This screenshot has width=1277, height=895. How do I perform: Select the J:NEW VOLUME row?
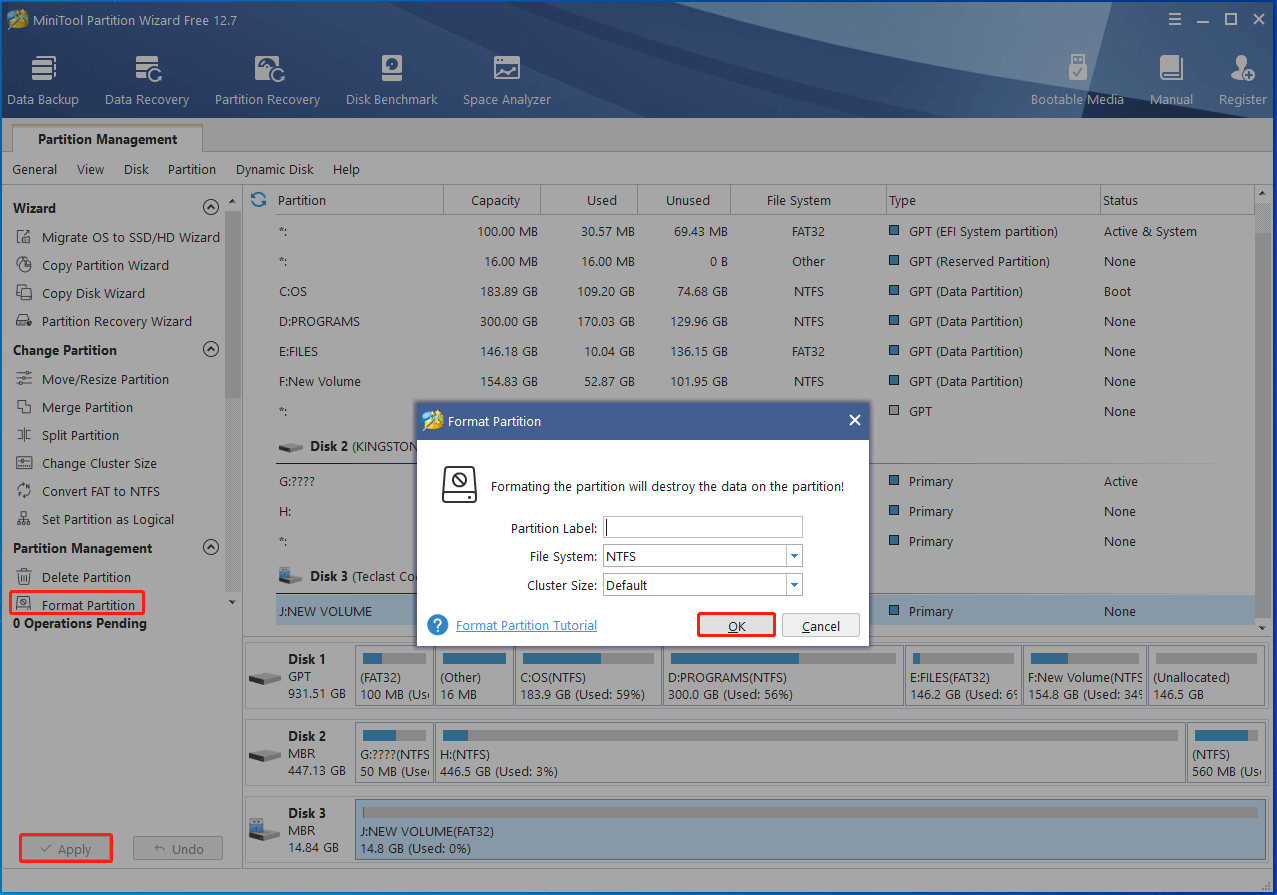coord(764,611)
